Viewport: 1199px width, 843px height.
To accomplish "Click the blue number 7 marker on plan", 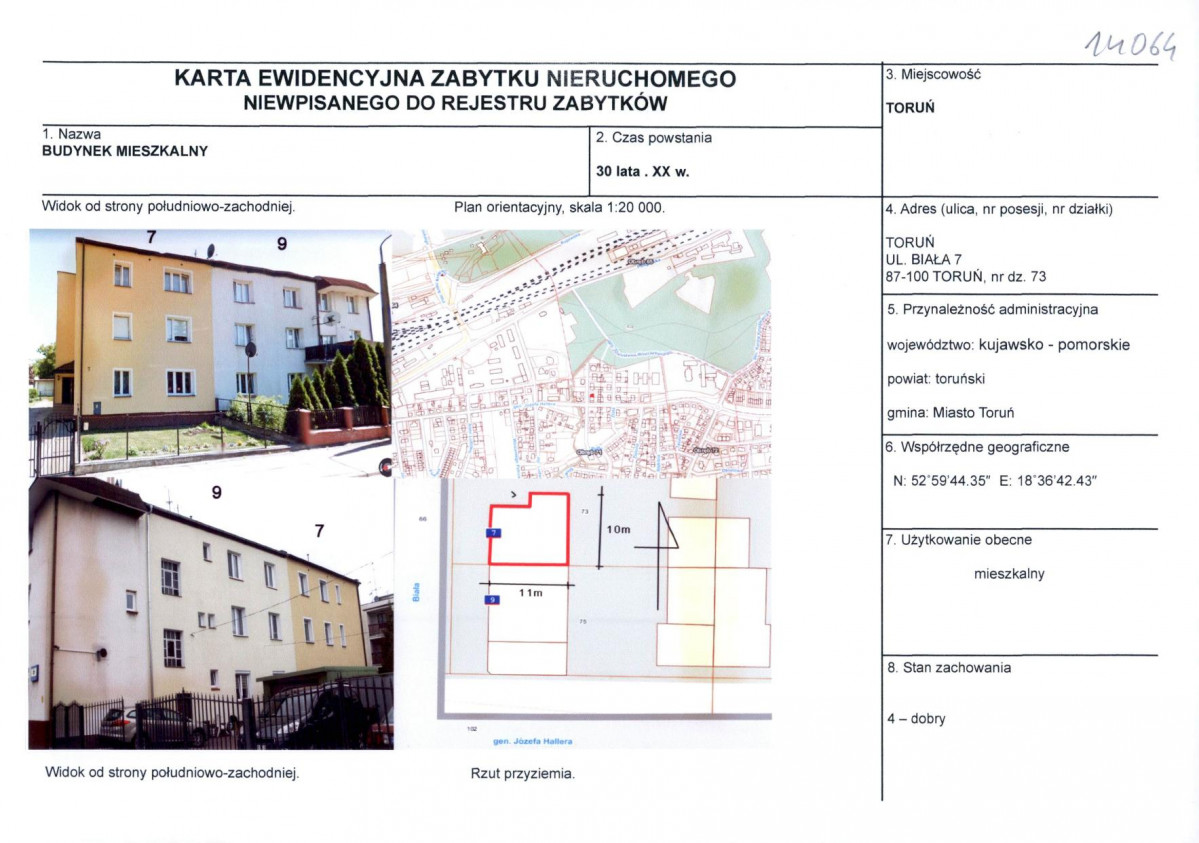I will [x=494, y=532].
